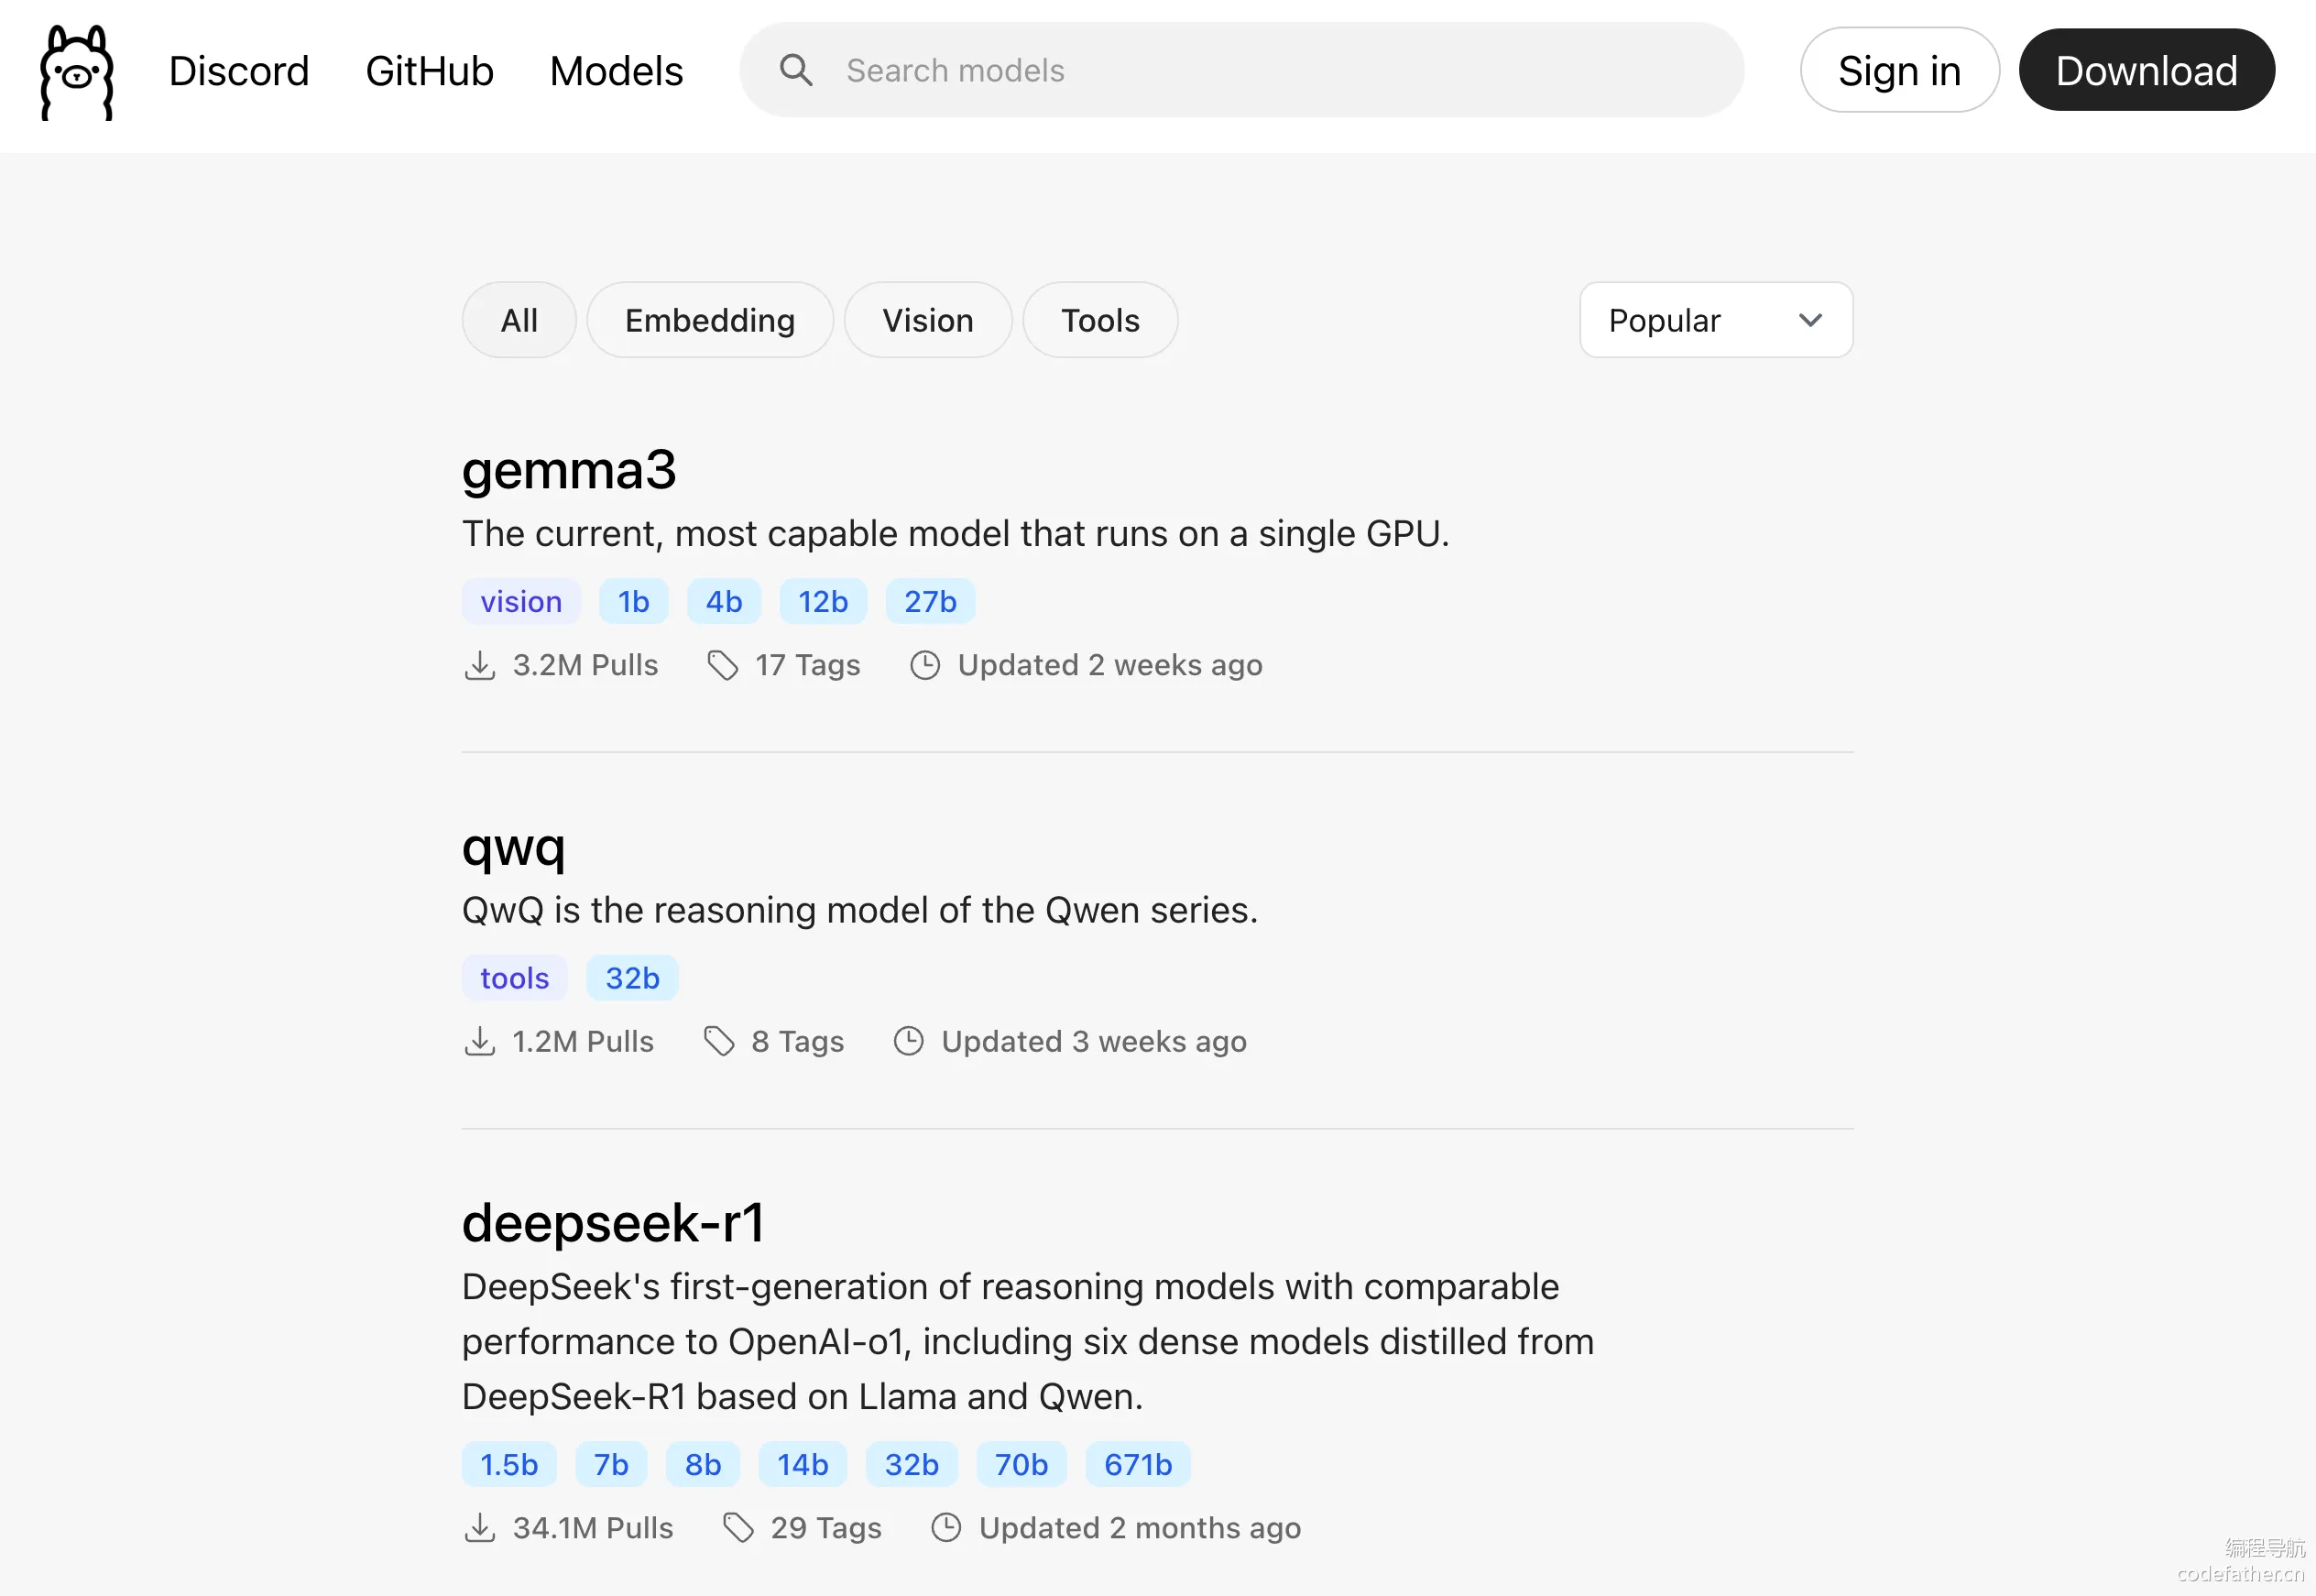Click the clock icon by Updated 3 weeks ago
This screenshot has height=1596, width=2316.
tap(908, 1041)
